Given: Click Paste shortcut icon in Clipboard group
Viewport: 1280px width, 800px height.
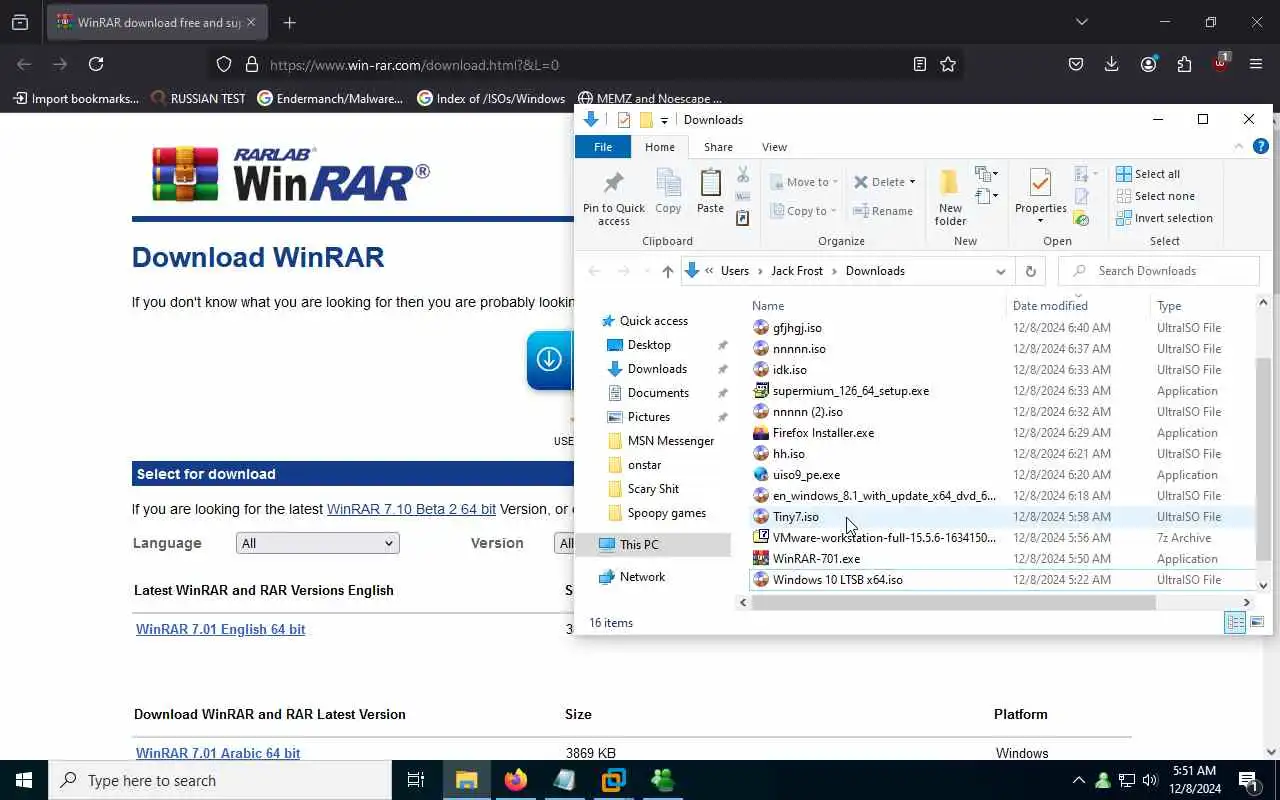Looking at the screenshot, I should pos(743,218).
